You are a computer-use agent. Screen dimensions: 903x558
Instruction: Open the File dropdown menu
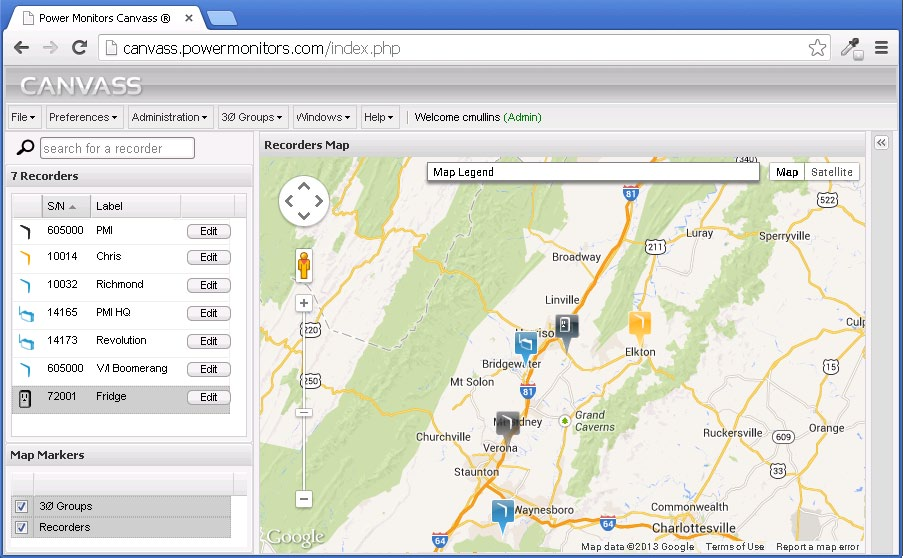click(x=24, y=117)
